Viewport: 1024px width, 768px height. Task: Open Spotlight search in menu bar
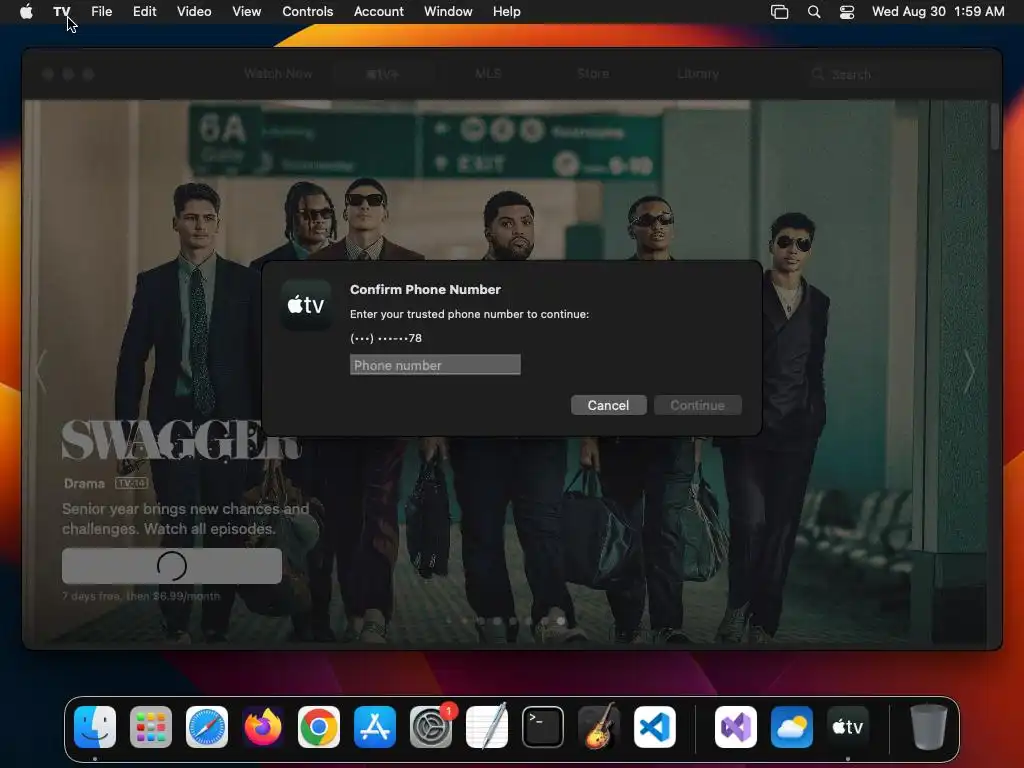pyautogui.click(x=814, y=11)
